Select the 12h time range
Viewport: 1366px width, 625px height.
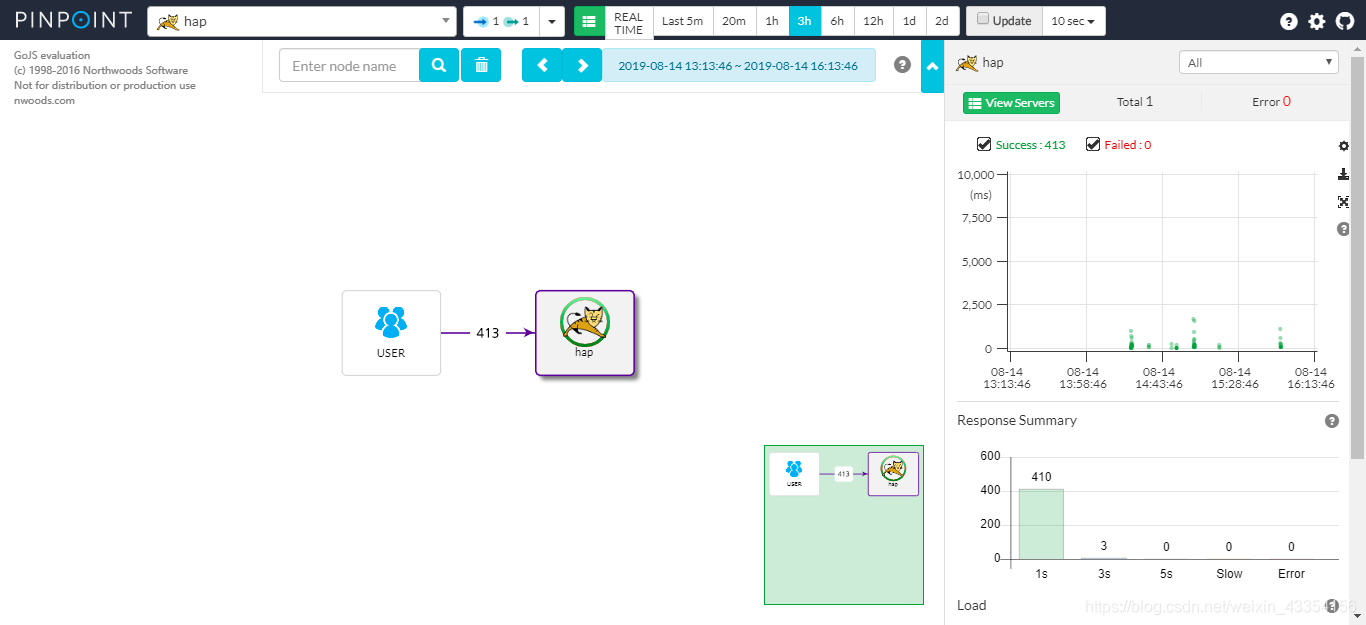[874, 21]
